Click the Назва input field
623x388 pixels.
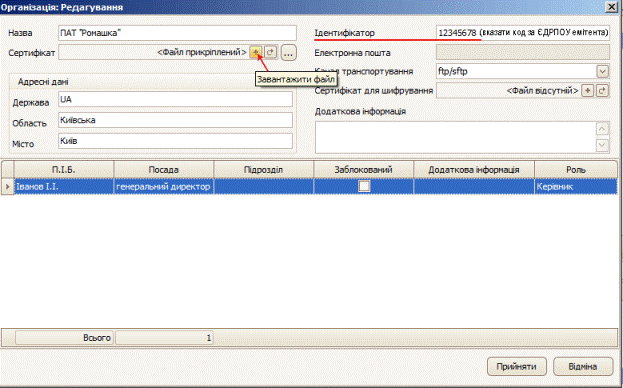(x=177, y=33)
